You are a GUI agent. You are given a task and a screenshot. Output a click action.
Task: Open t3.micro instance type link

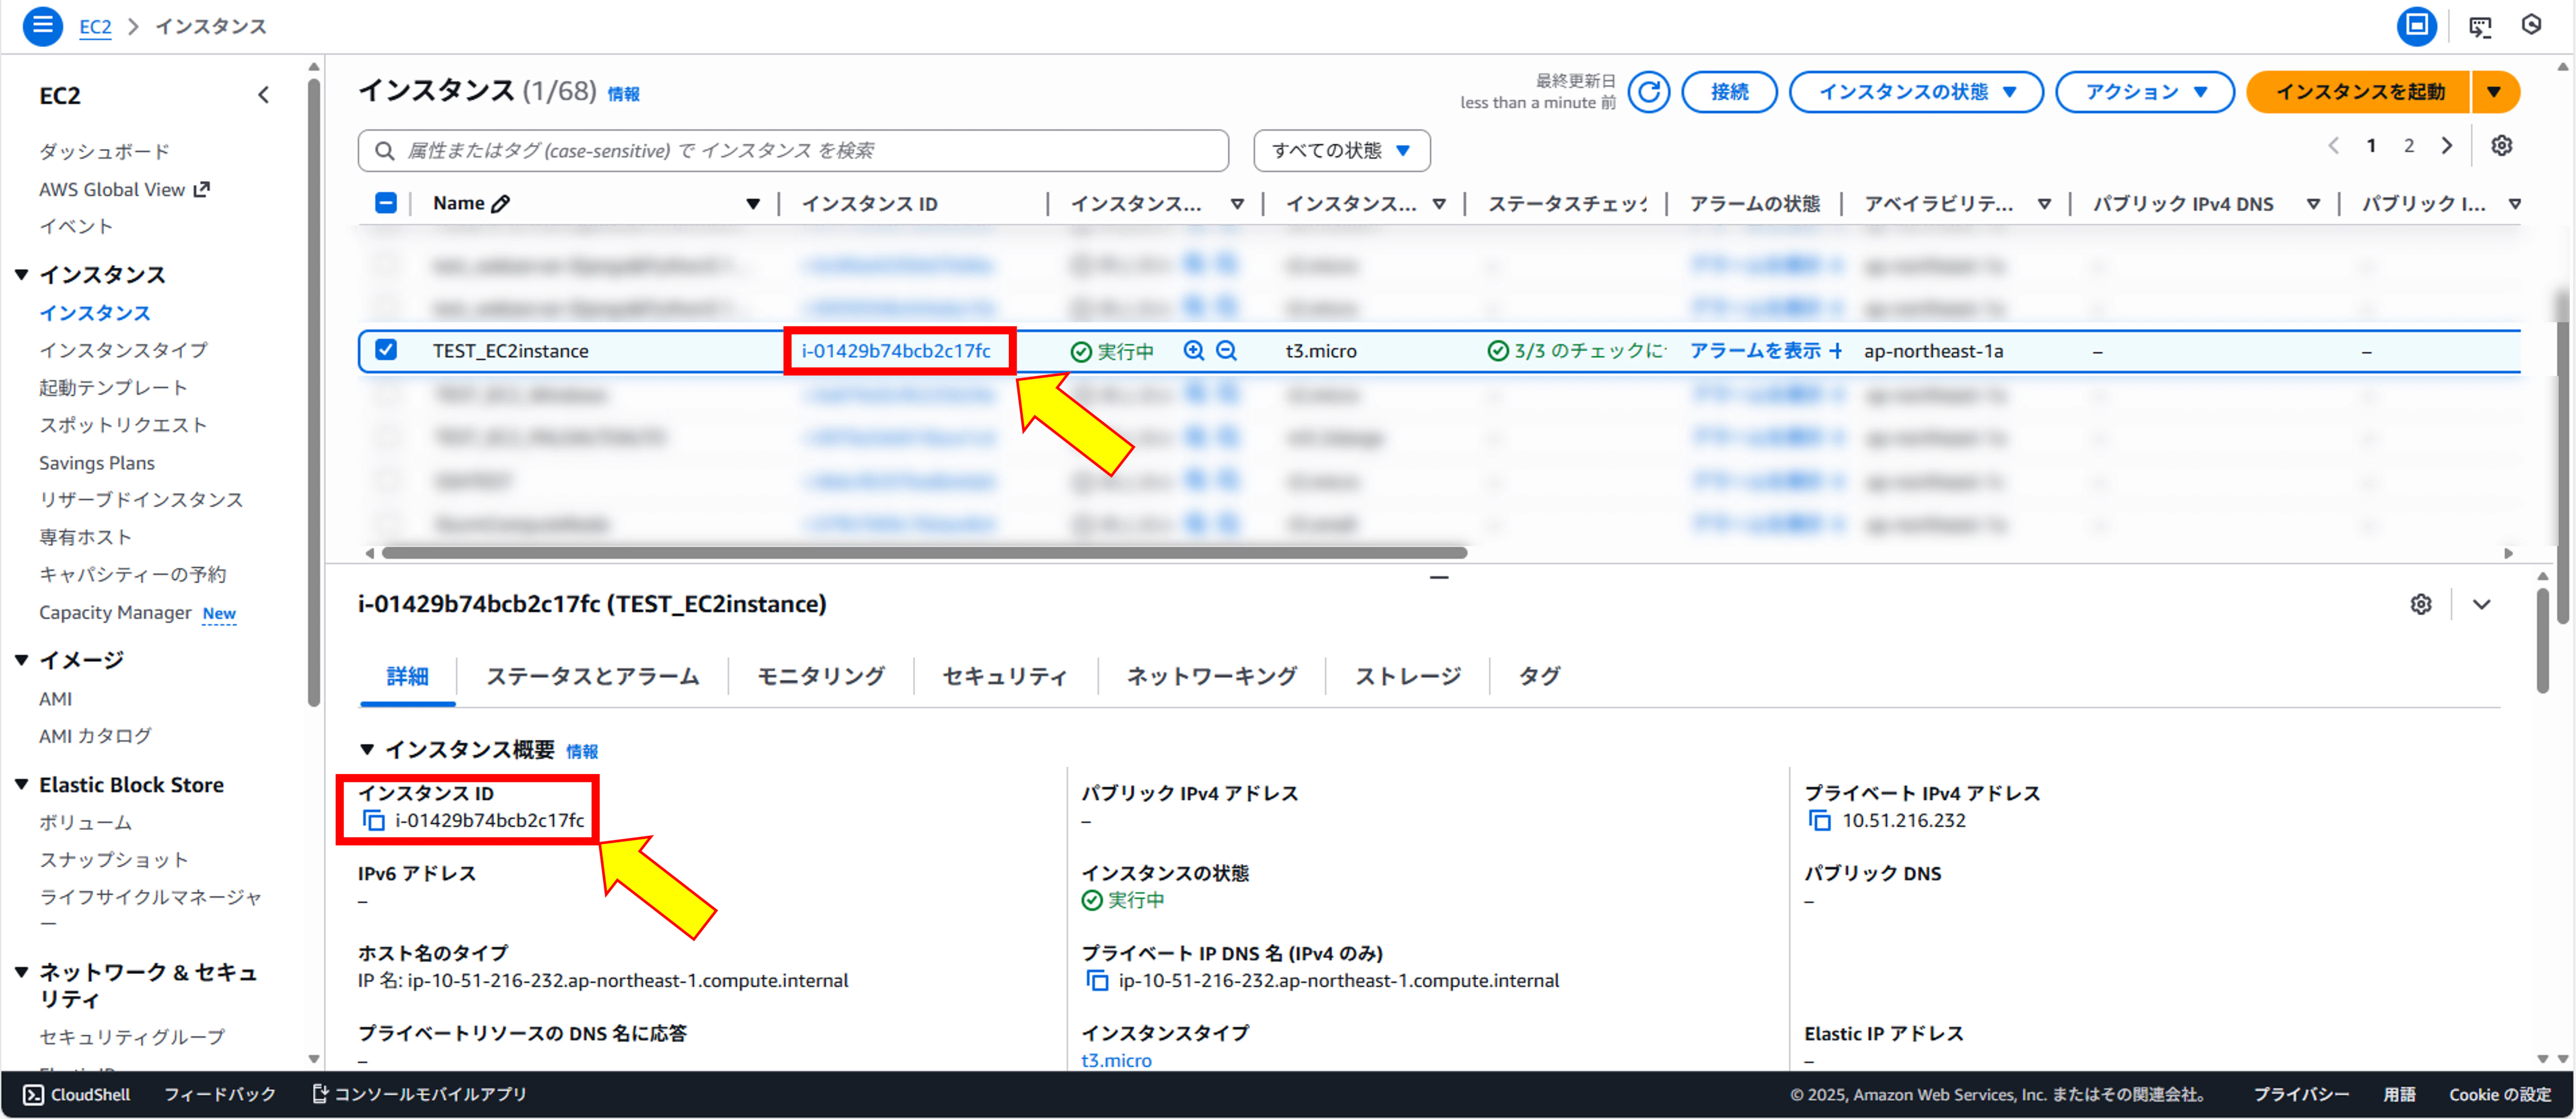[1116, 1061]
